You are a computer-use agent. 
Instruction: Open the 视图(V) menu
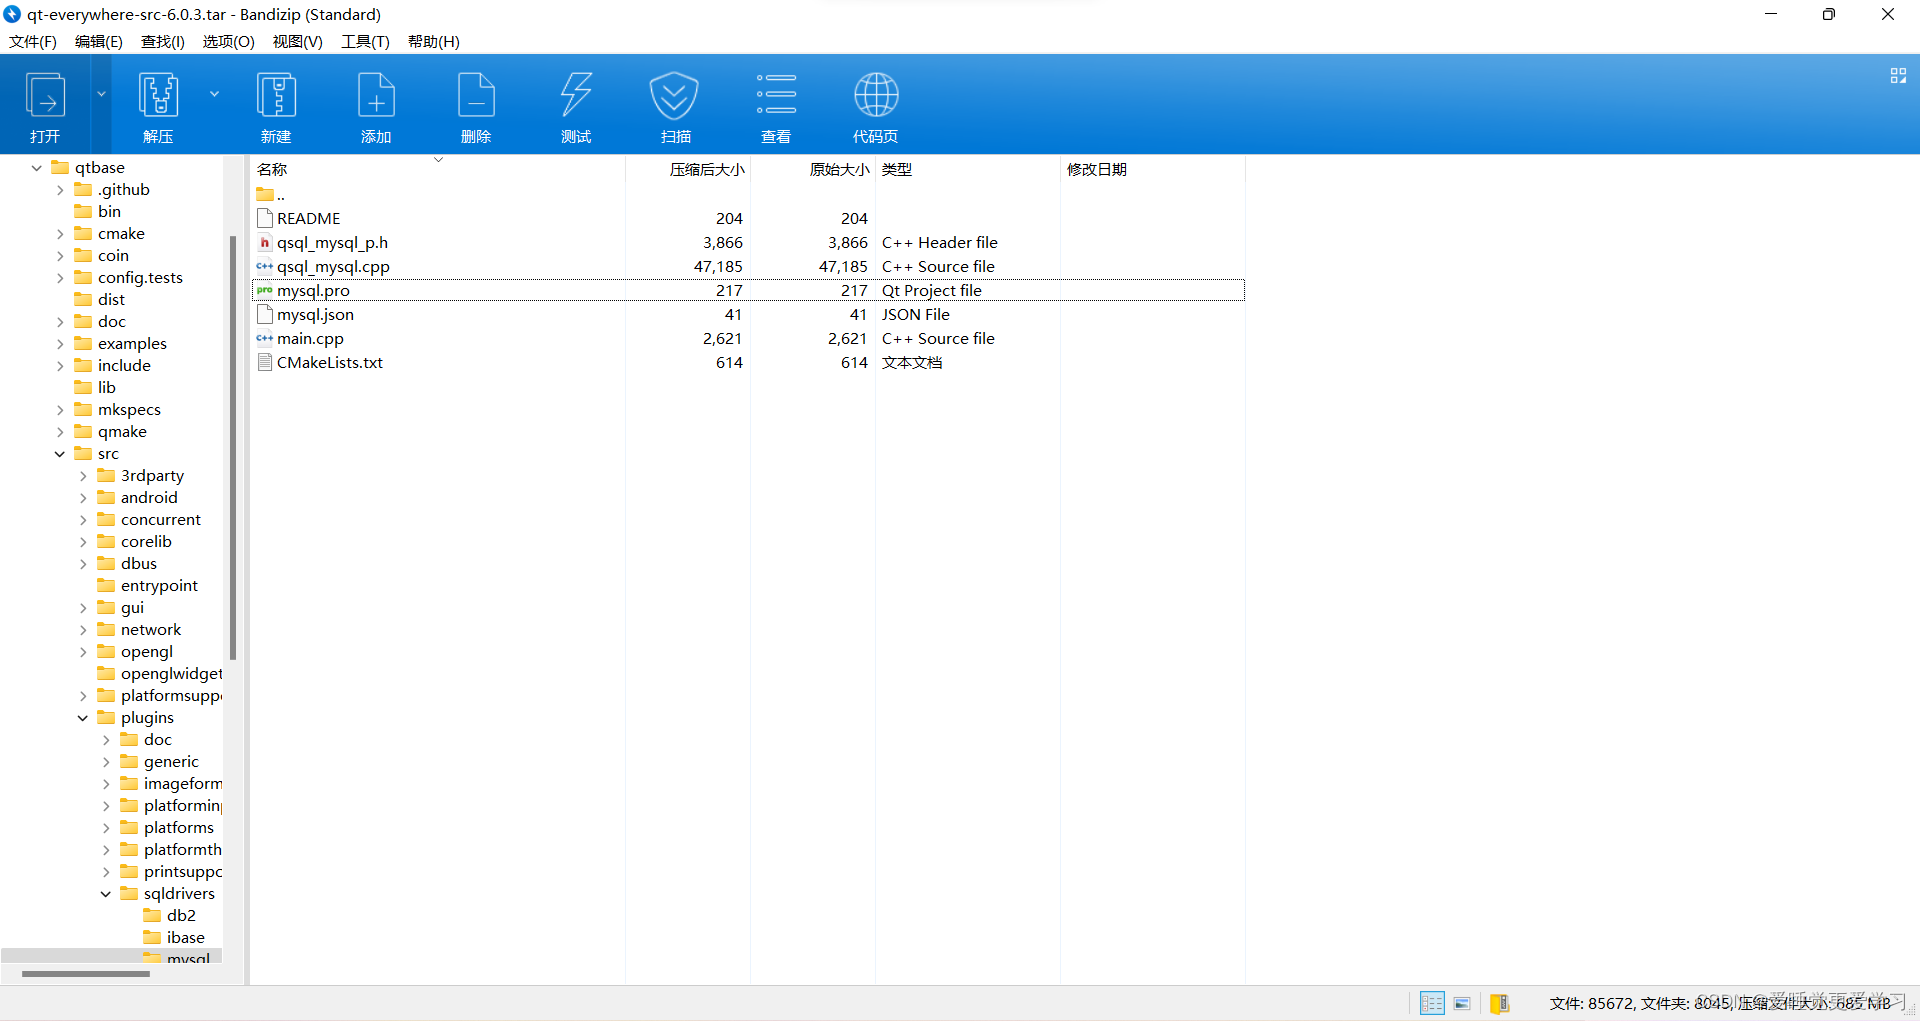pos(298,41)
